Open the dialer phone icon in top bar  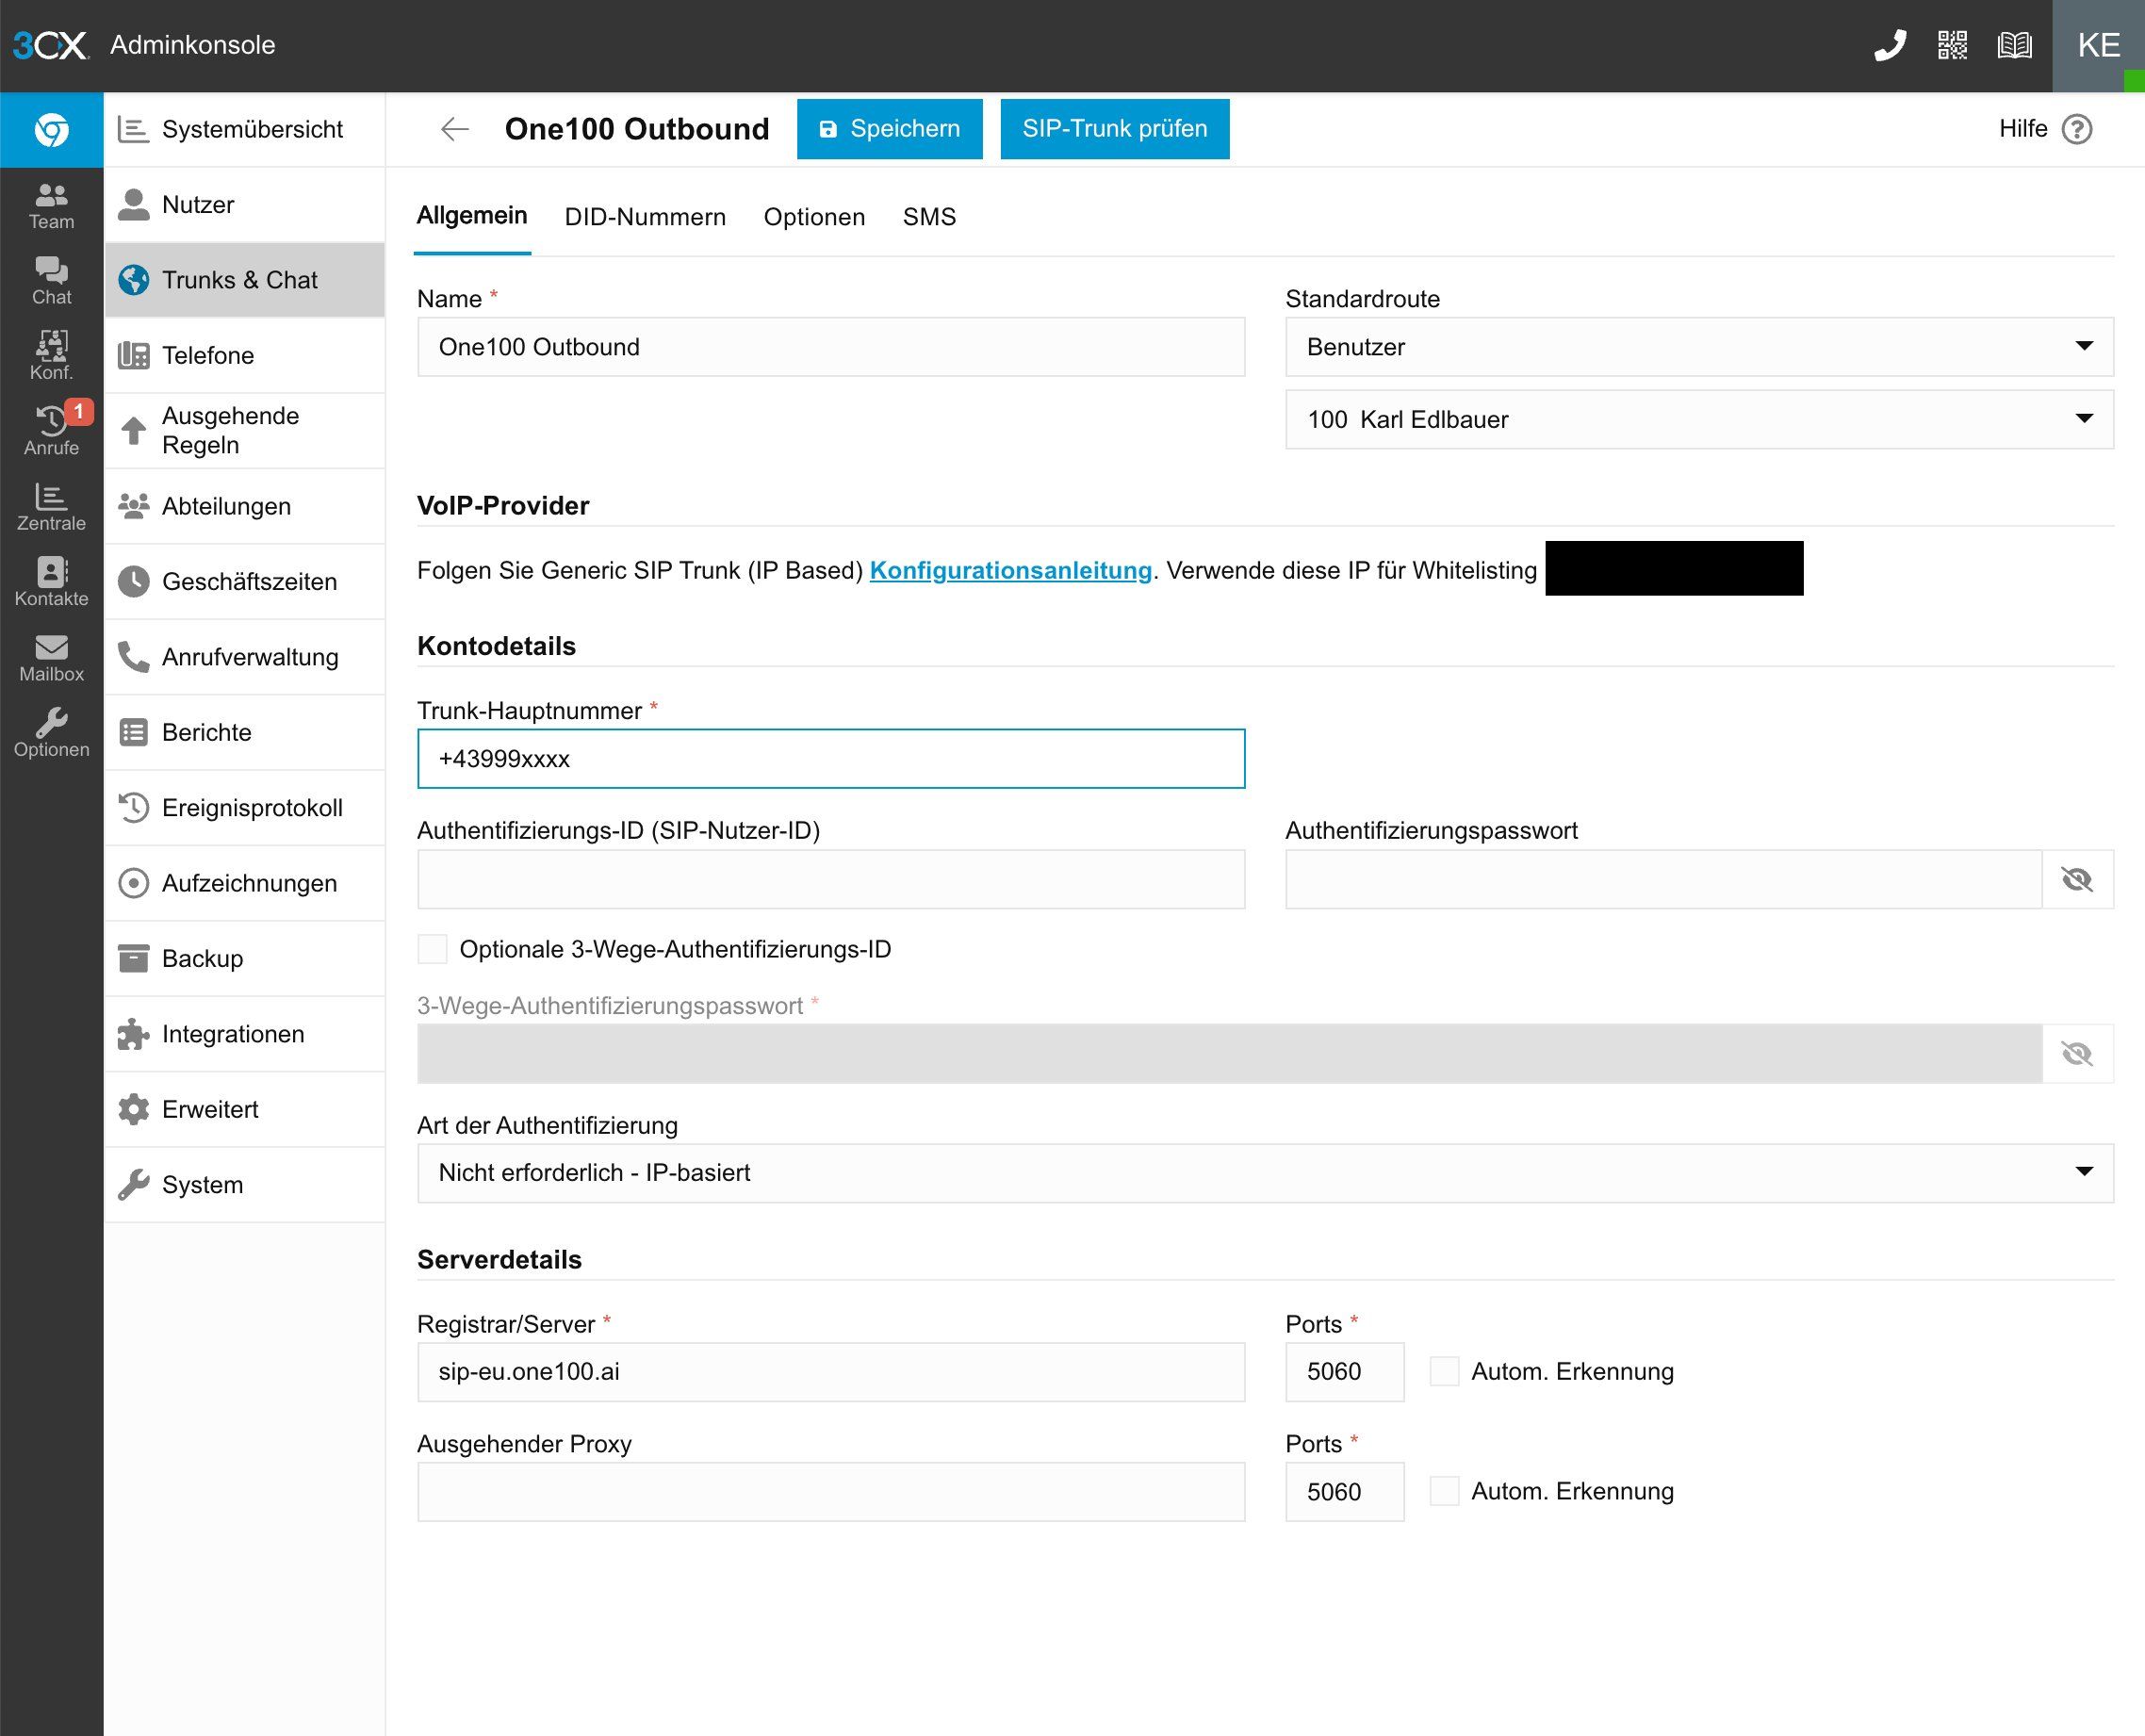(1889, 45)
